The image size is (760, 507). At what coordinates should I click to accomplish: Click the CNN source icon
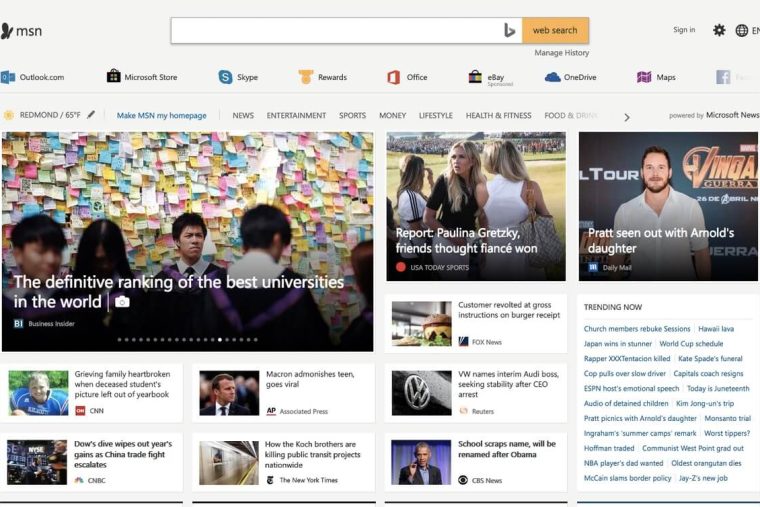point(80,411)
